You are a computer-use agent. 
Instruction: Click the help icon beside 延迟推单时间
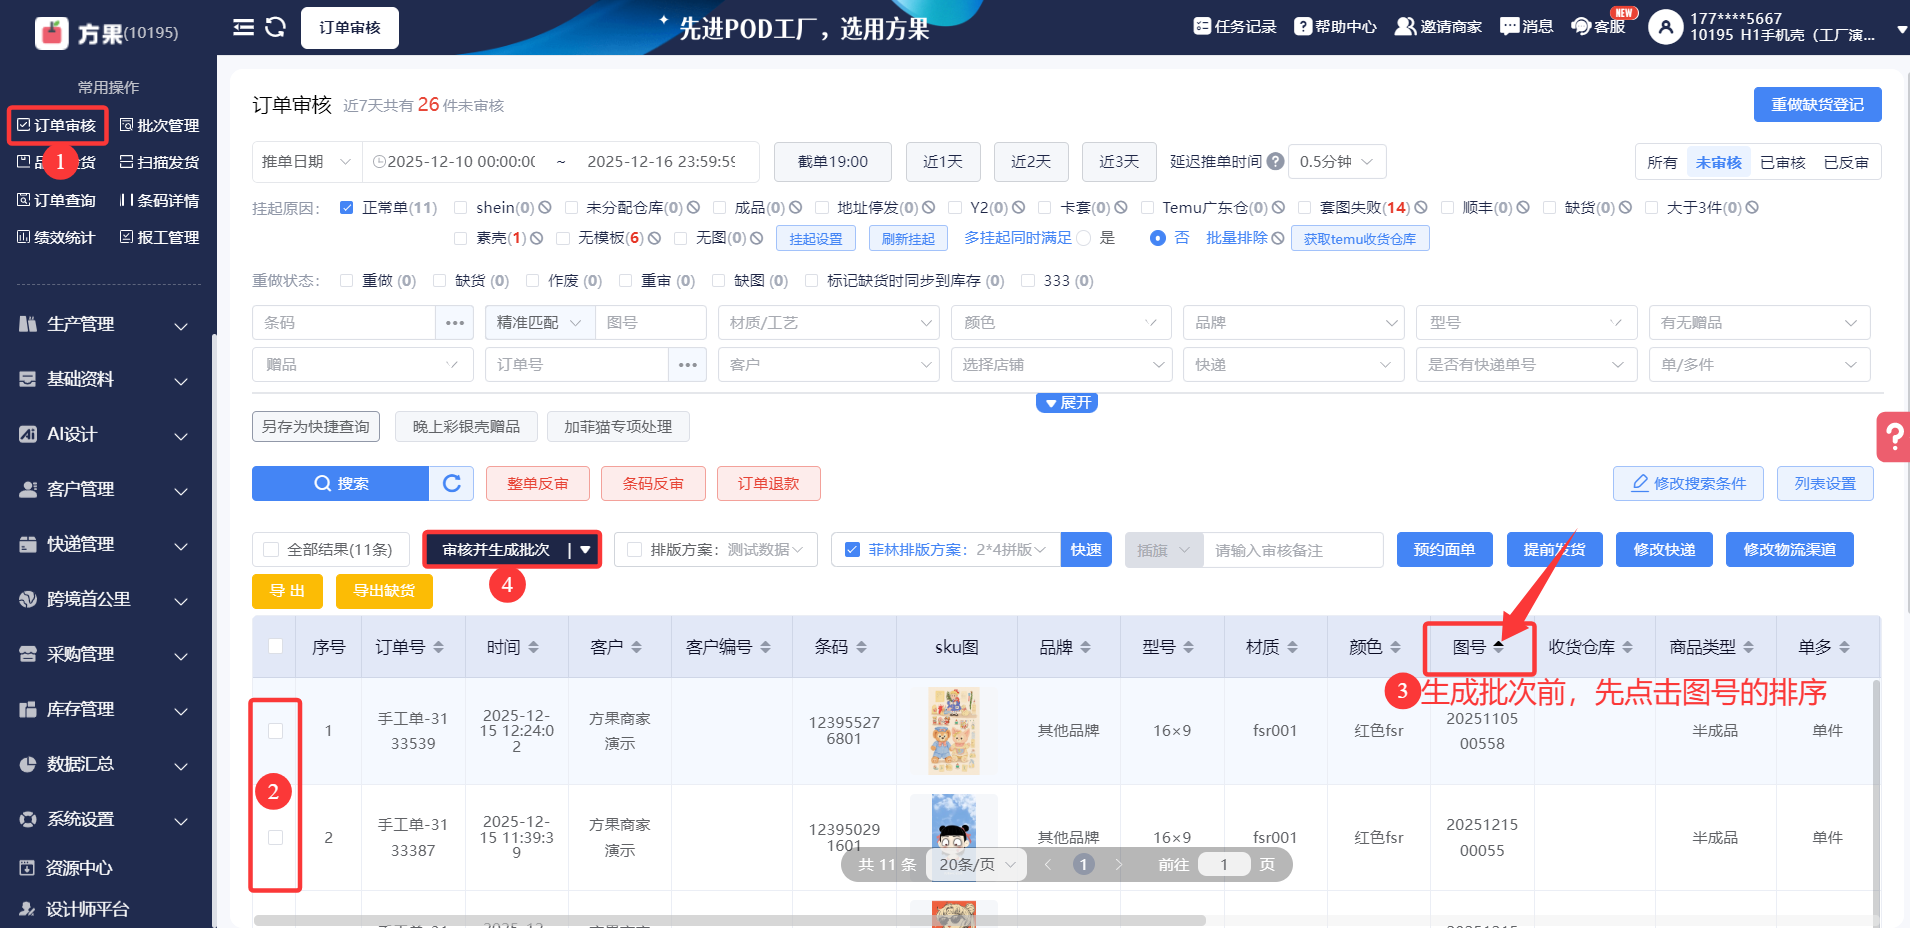coord(1275,162)
